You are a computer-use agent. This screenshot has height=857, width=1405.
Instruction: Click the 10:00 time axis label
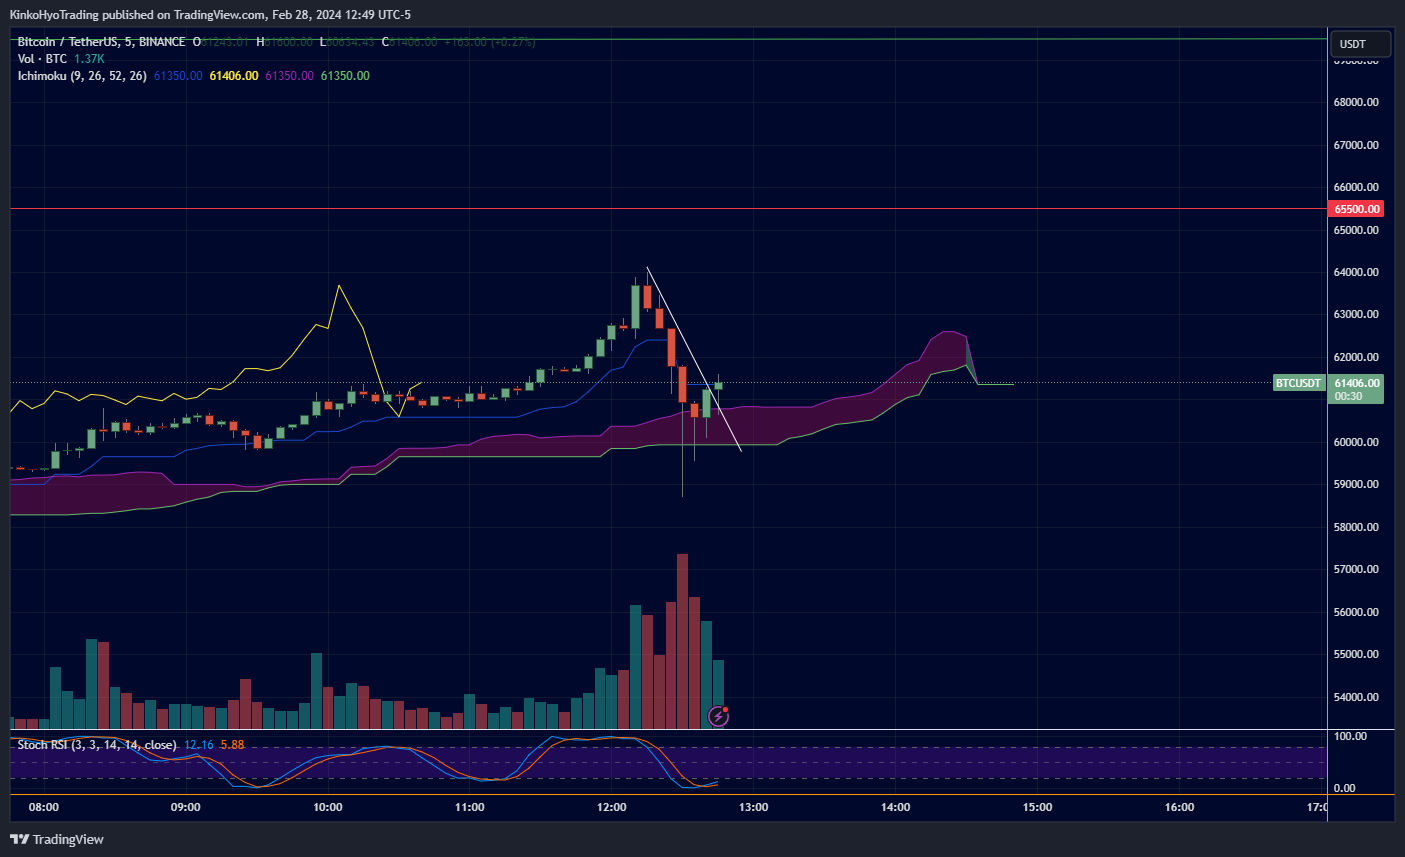[x=328, y=807]
